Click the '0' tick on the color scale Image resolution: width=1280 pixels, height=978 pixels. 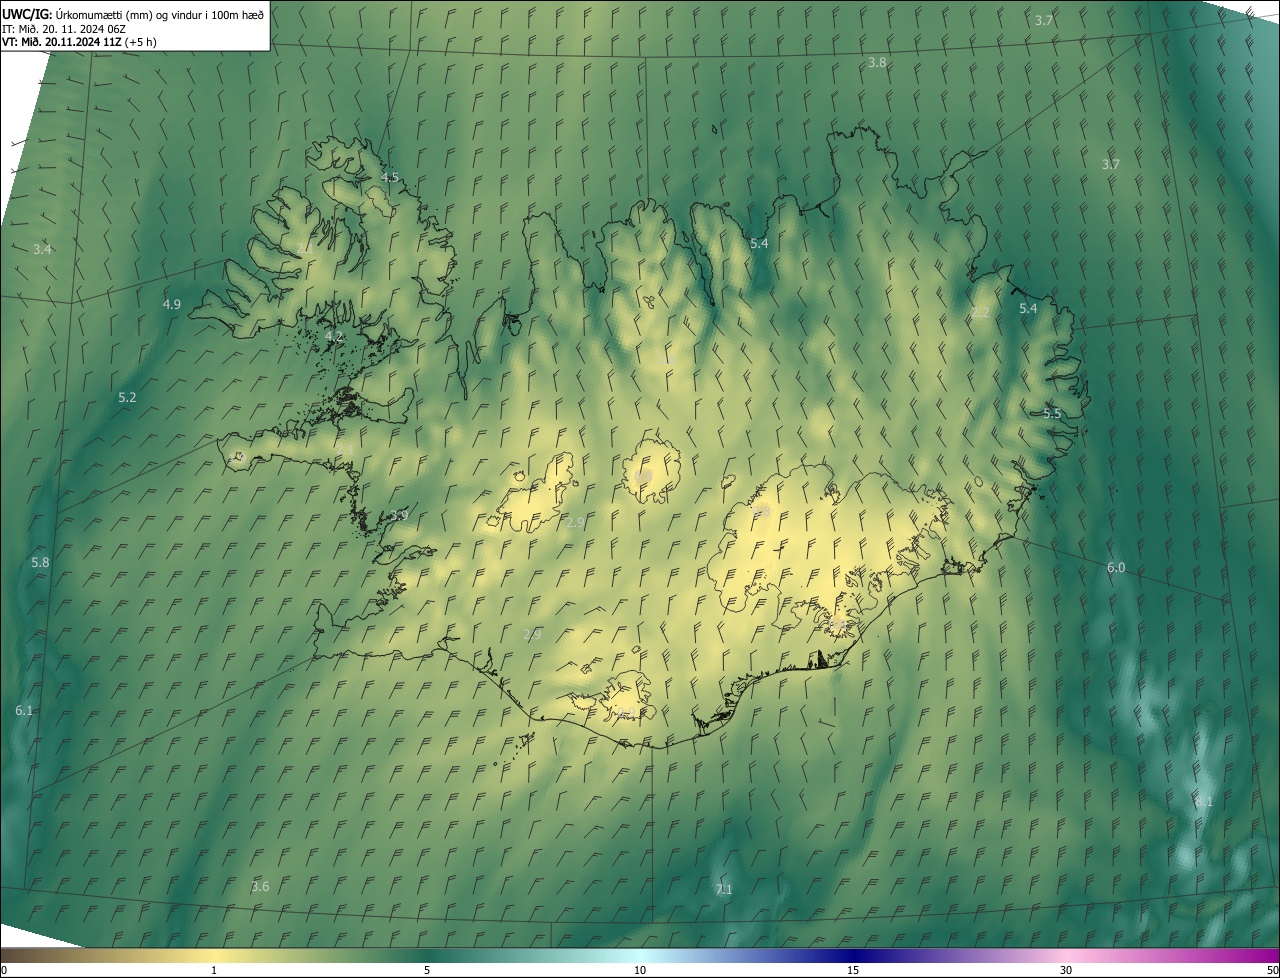pos(4,971)
